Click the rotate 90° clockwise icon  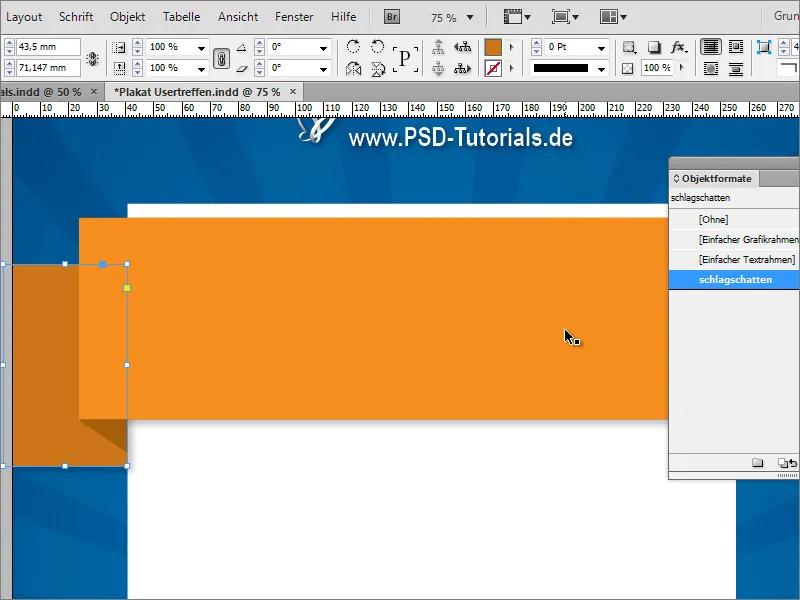point(353,47)
